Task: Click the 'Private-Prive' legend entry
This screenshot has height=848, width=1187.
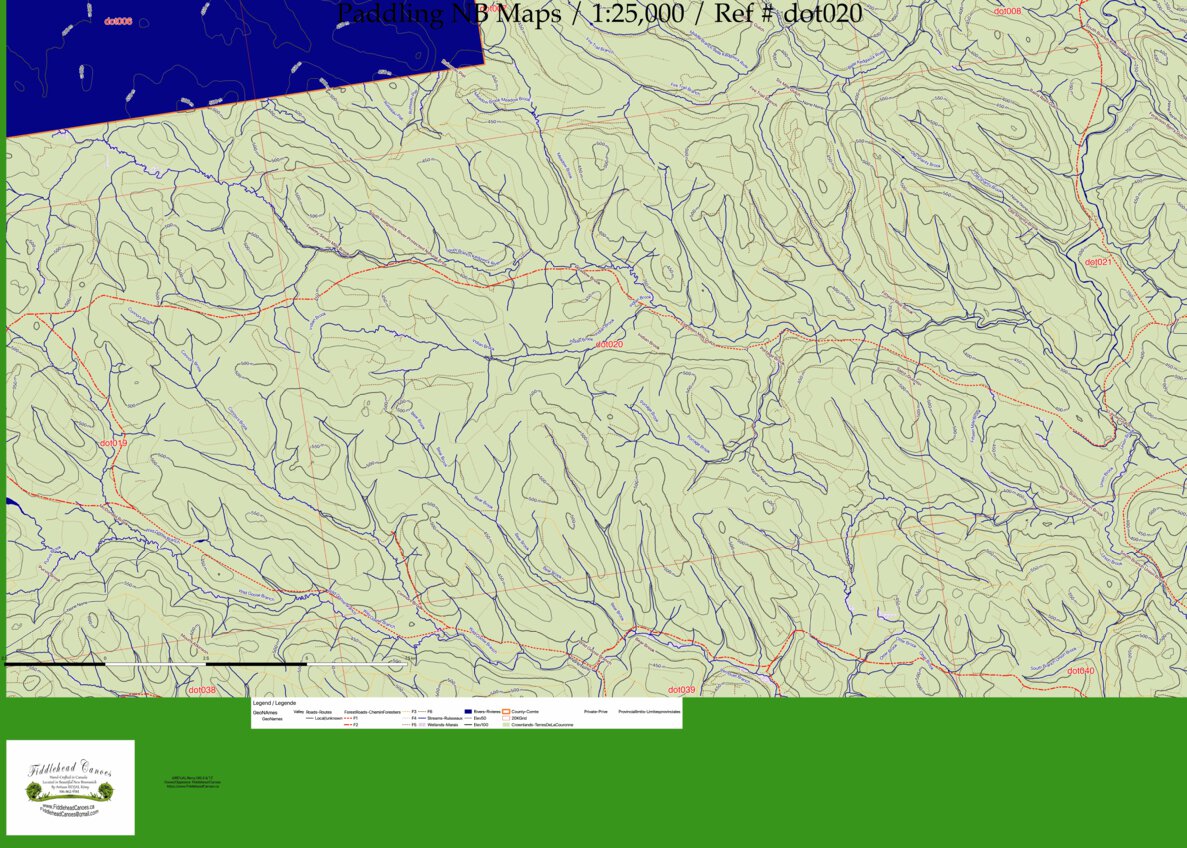Action: [596, 712]
